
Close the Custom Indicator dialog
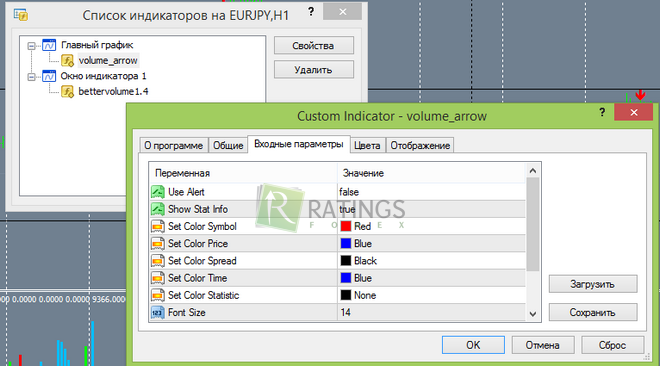634,112
